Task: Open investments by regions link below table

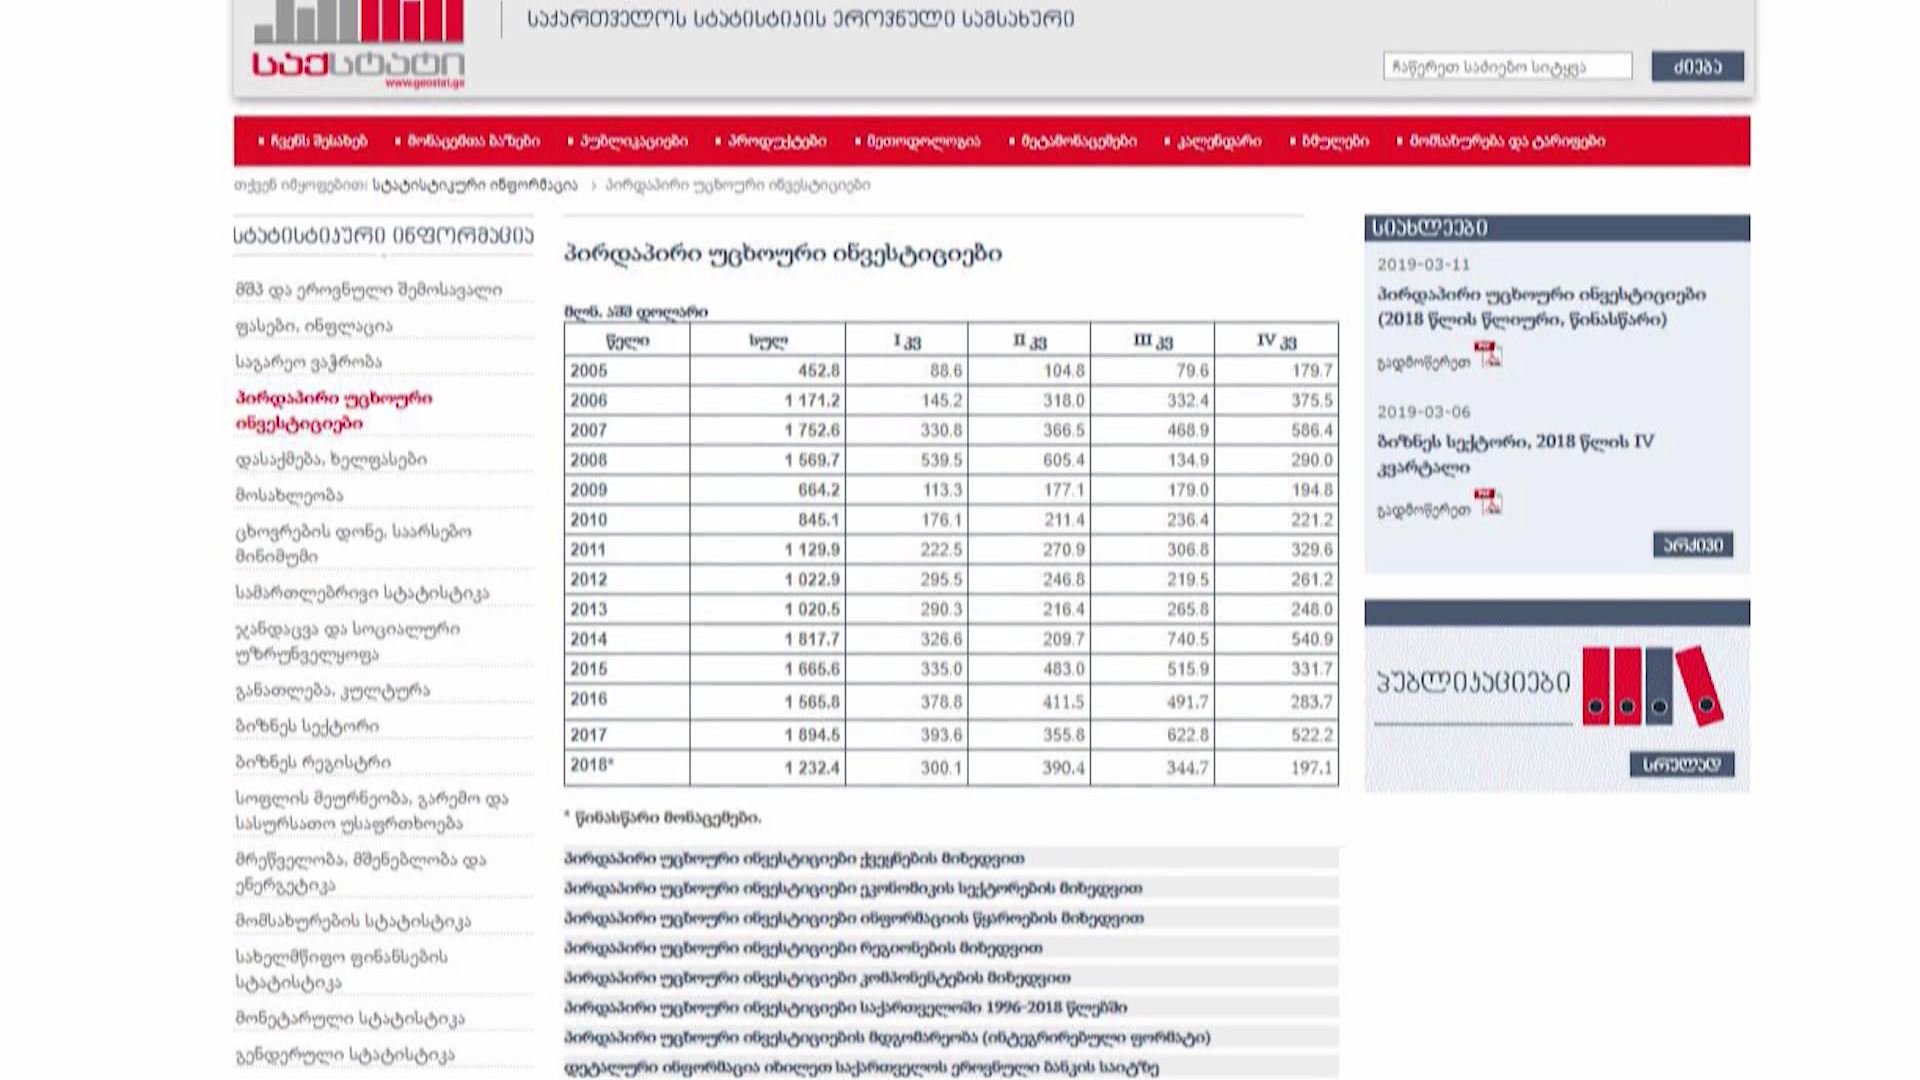Action: [803, 947]
